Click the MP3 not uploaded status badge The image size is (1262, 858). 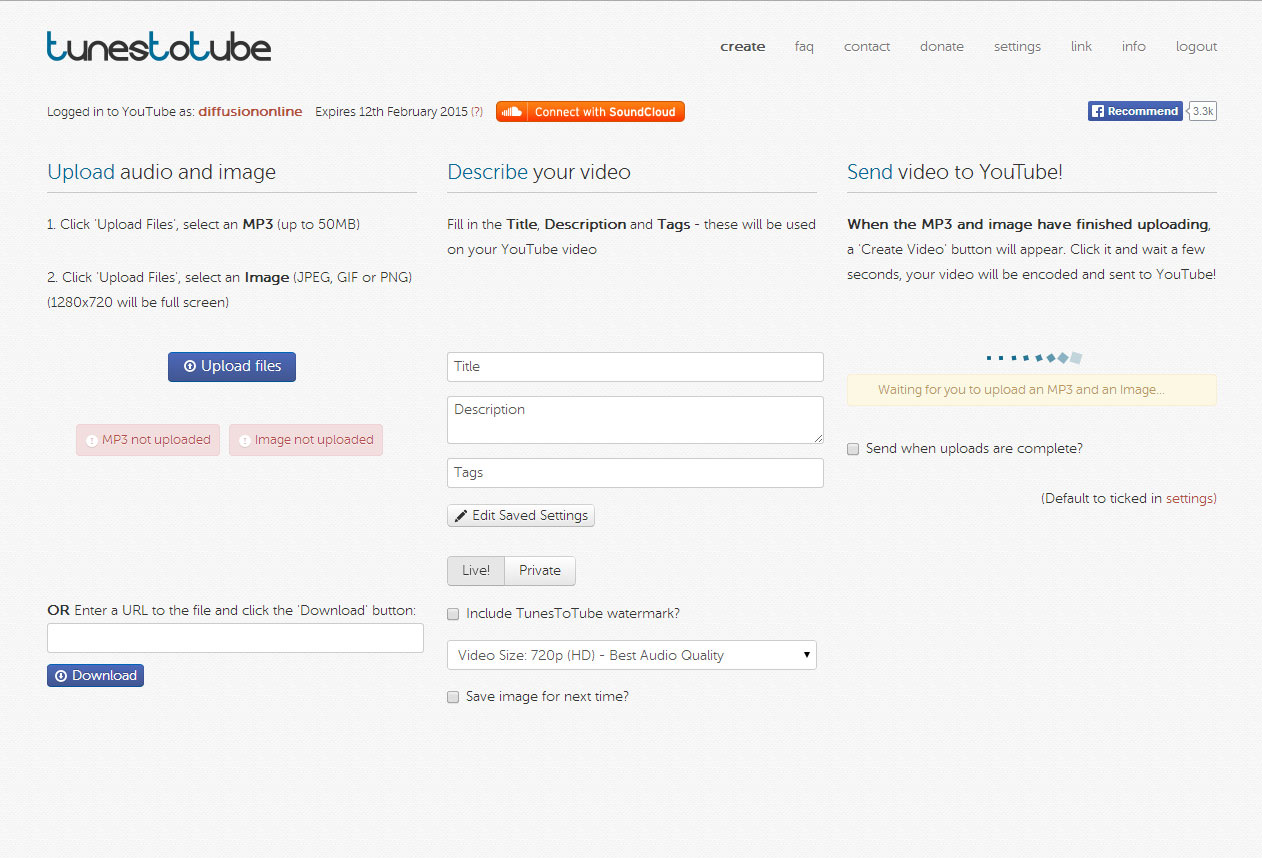click(x=148, y=440)
